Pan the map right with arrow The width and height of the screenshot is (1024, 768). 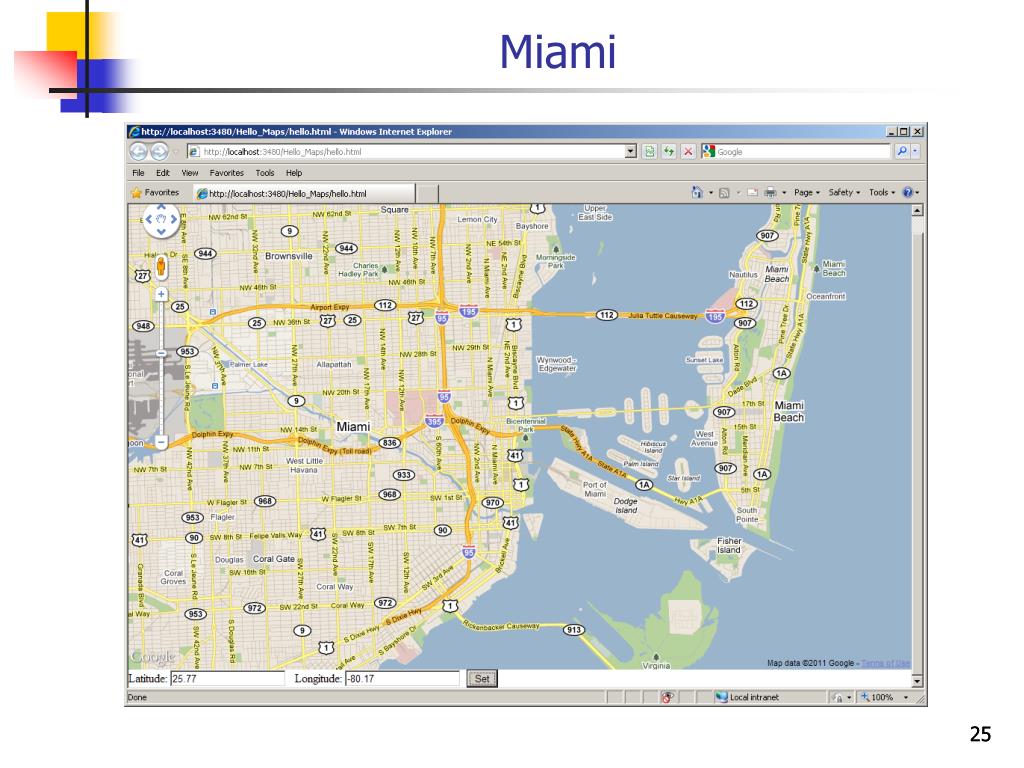click(174, 219)
